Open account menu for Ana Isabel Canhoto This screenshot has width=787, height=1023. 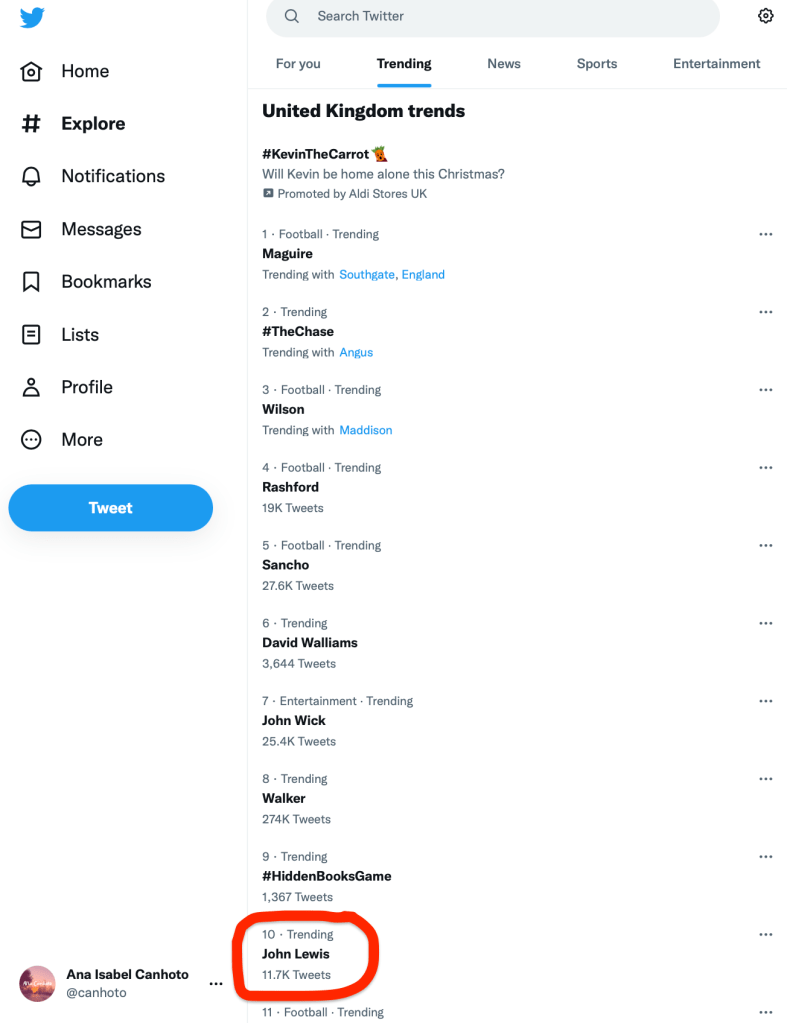tap(216, 984)
